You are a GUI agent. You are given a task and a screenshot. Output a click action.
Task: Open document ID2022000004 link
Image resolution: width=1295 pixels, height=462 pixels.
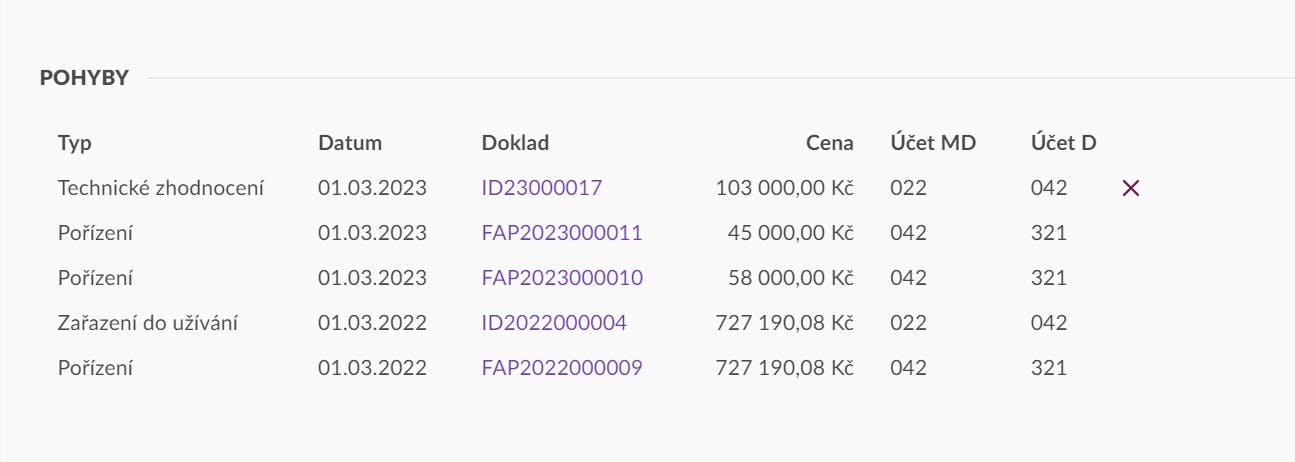coord(555,323)
